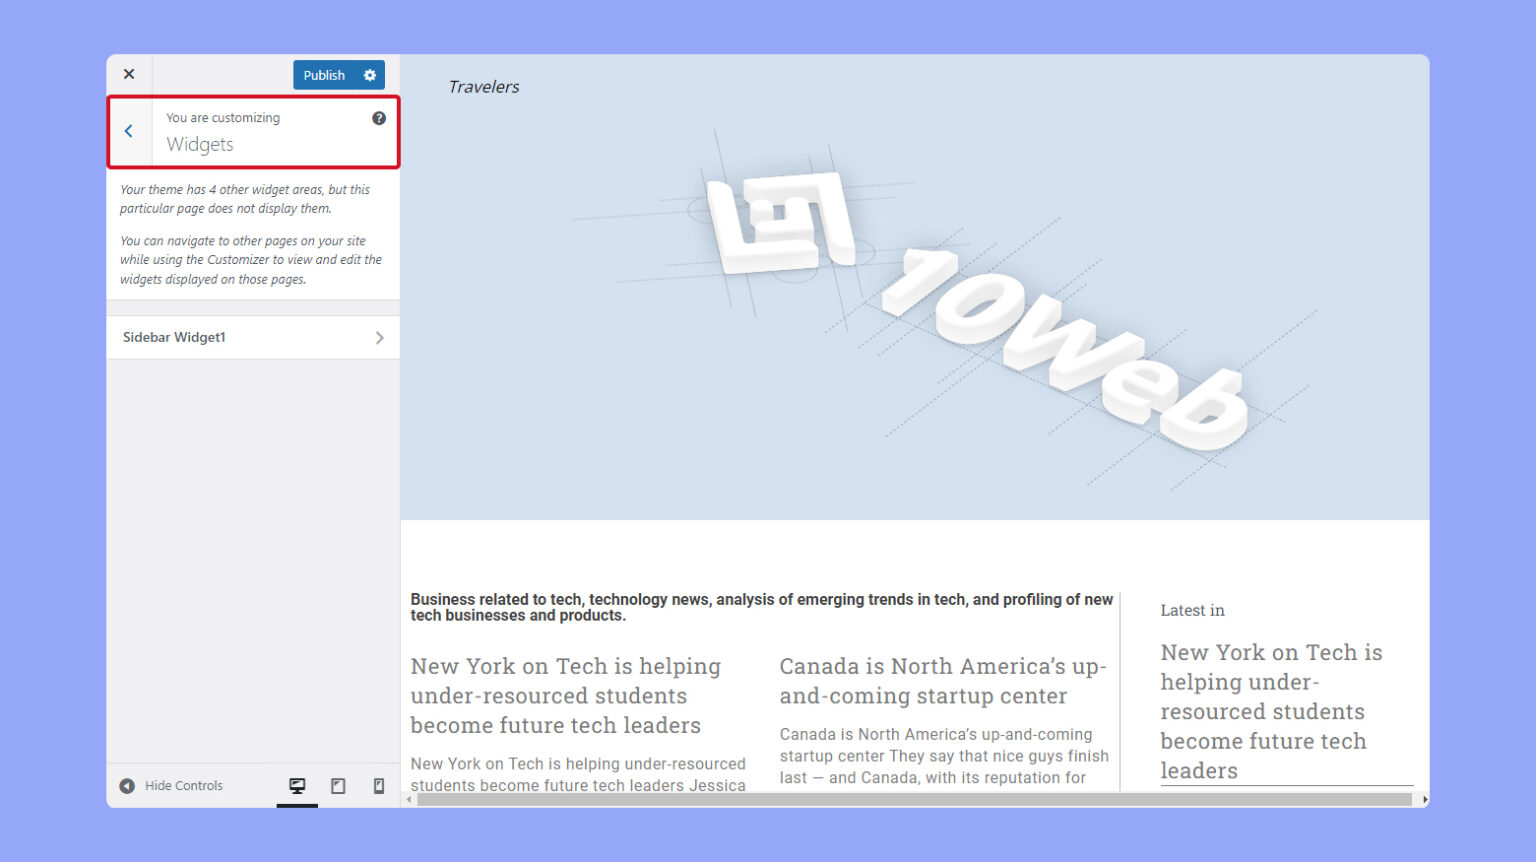Image resolution: width=1536 pixels, height=862 pixels.
Task: Click the right scrollbar arrow
Action: 1424,800
